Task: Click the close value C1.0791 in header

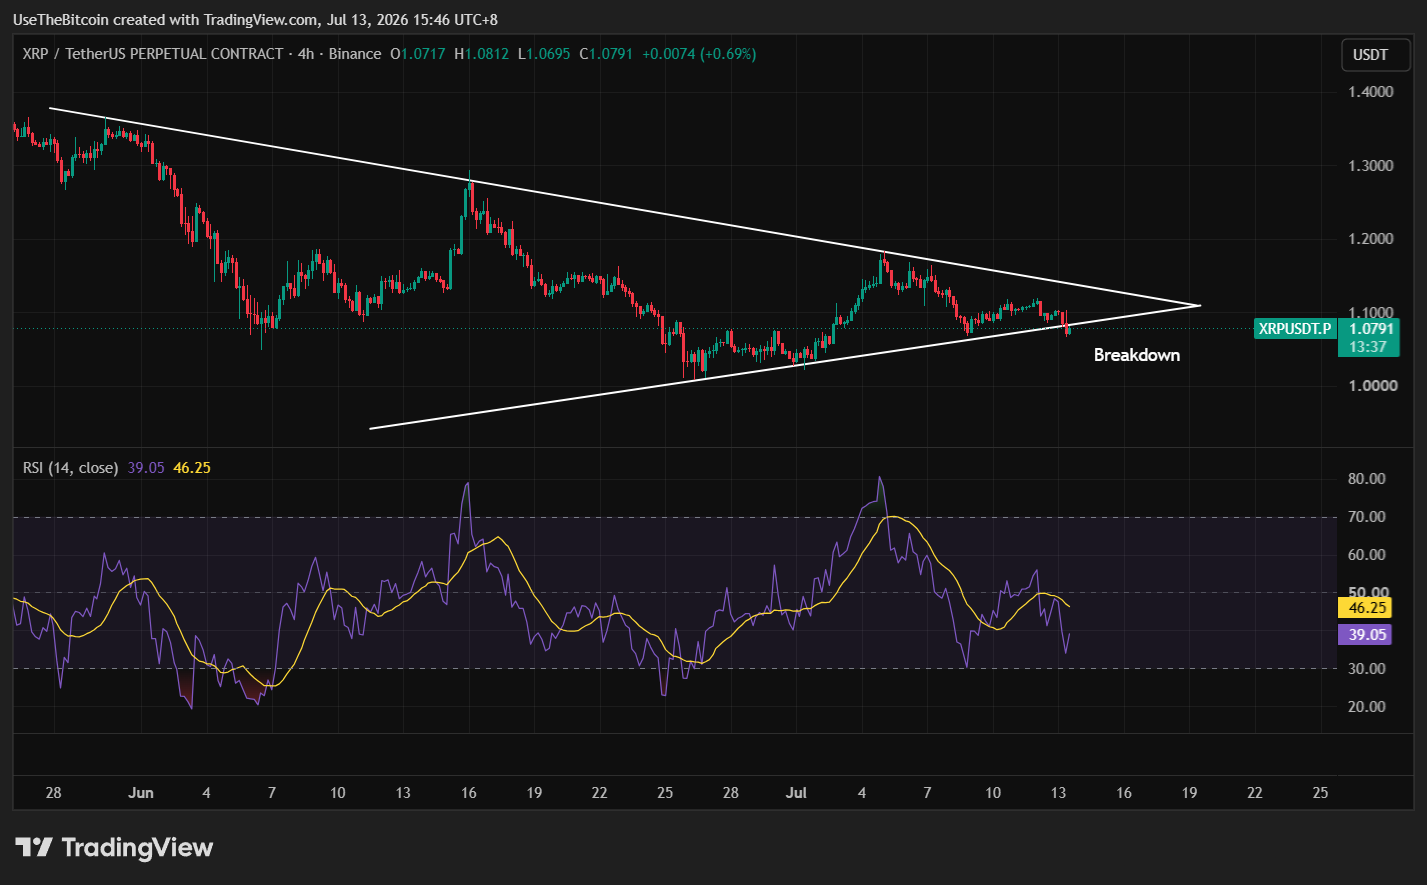Action: (605, 54)
